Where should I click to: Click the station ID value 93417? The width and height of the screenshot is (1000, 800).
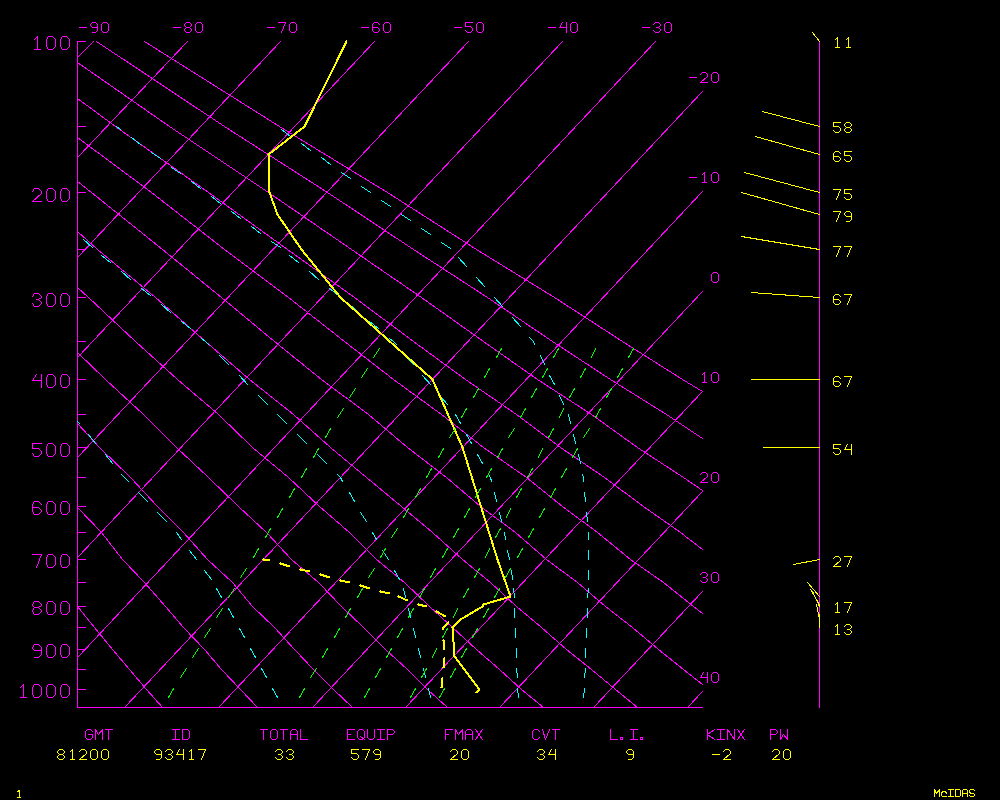click(181, 755)
